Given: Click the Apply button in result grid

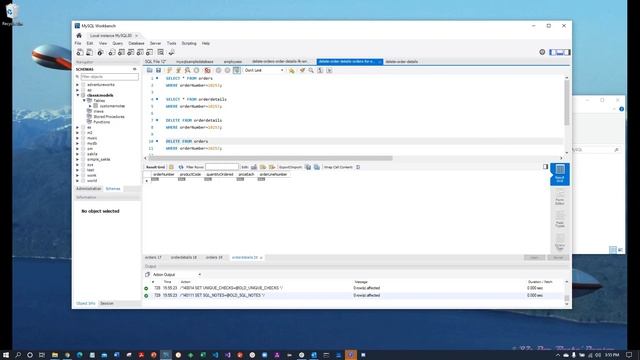Looking at the screenshot, I should click(534, 258).
